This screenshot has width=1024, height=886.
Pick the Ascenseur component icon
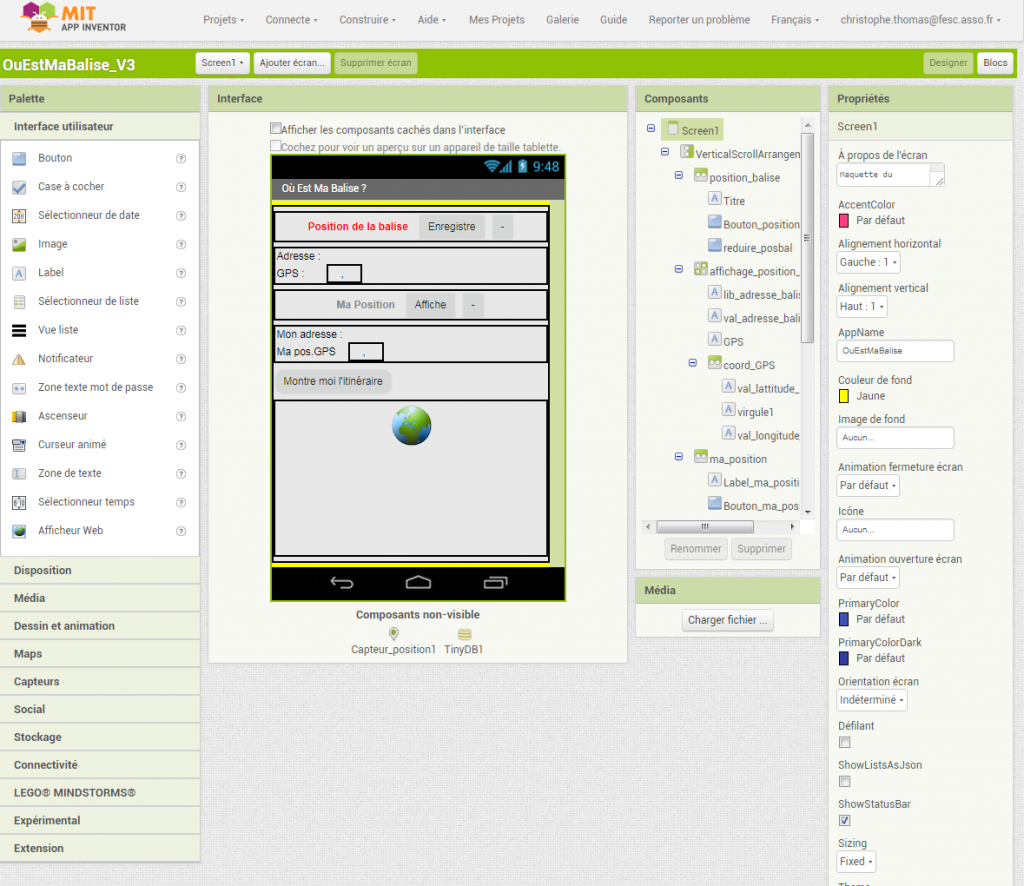(20, 417)
